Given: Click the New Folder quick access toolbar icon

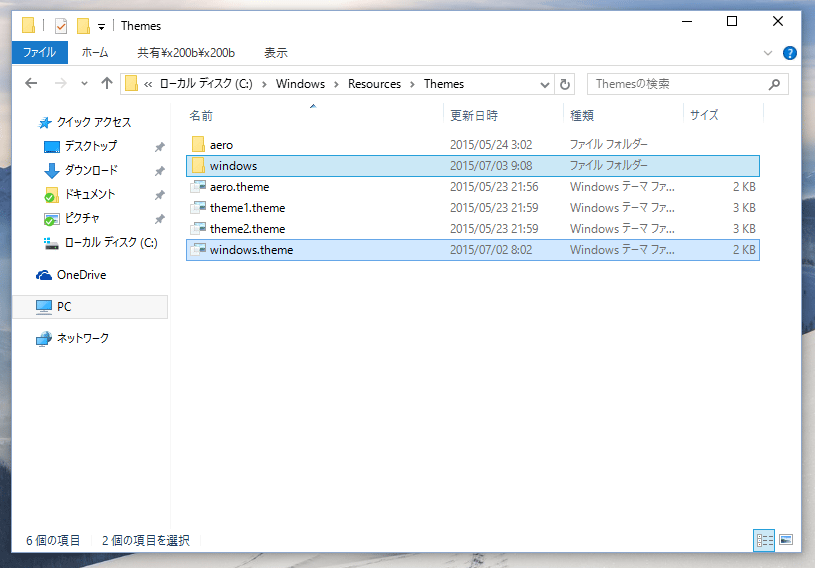Looking at the screenshot, I should [83, 25].
